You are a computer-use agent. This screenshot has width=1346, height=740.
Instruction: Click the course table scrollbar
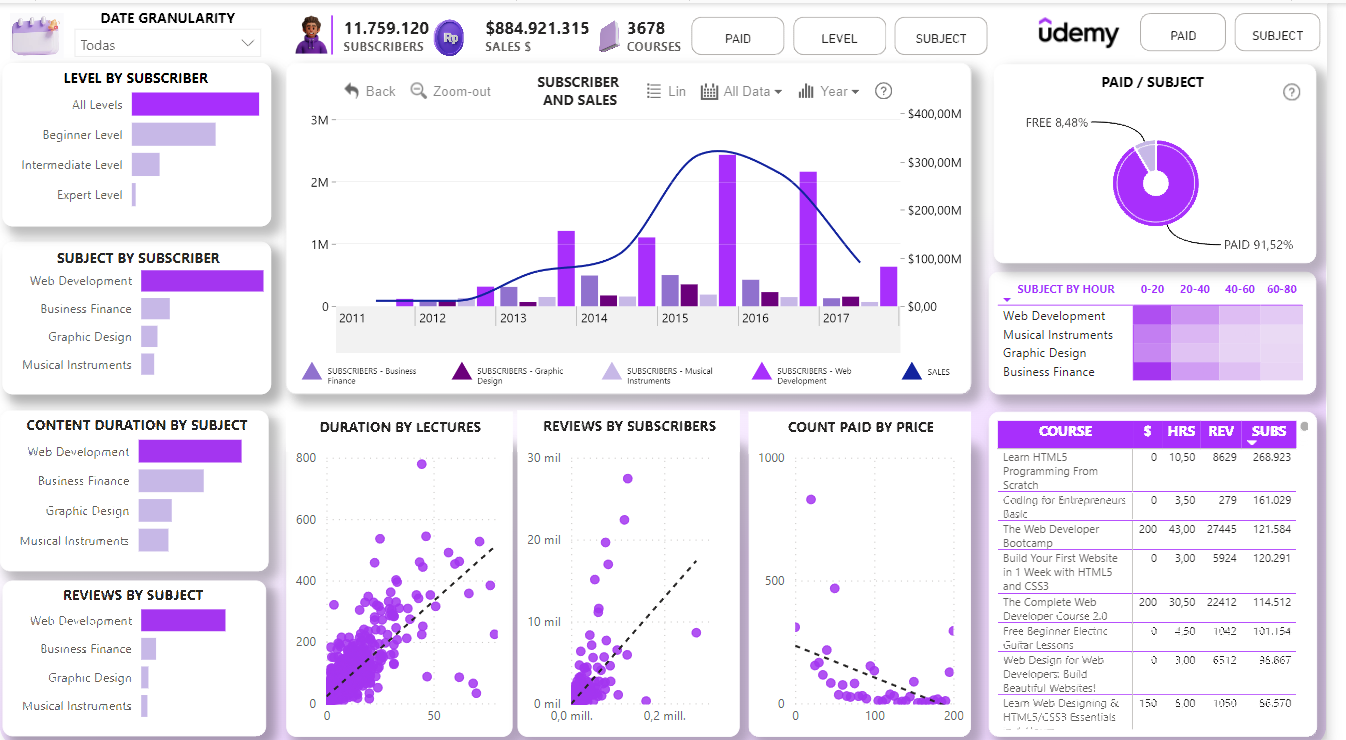pyautogui.click(x=1304, y=427)
